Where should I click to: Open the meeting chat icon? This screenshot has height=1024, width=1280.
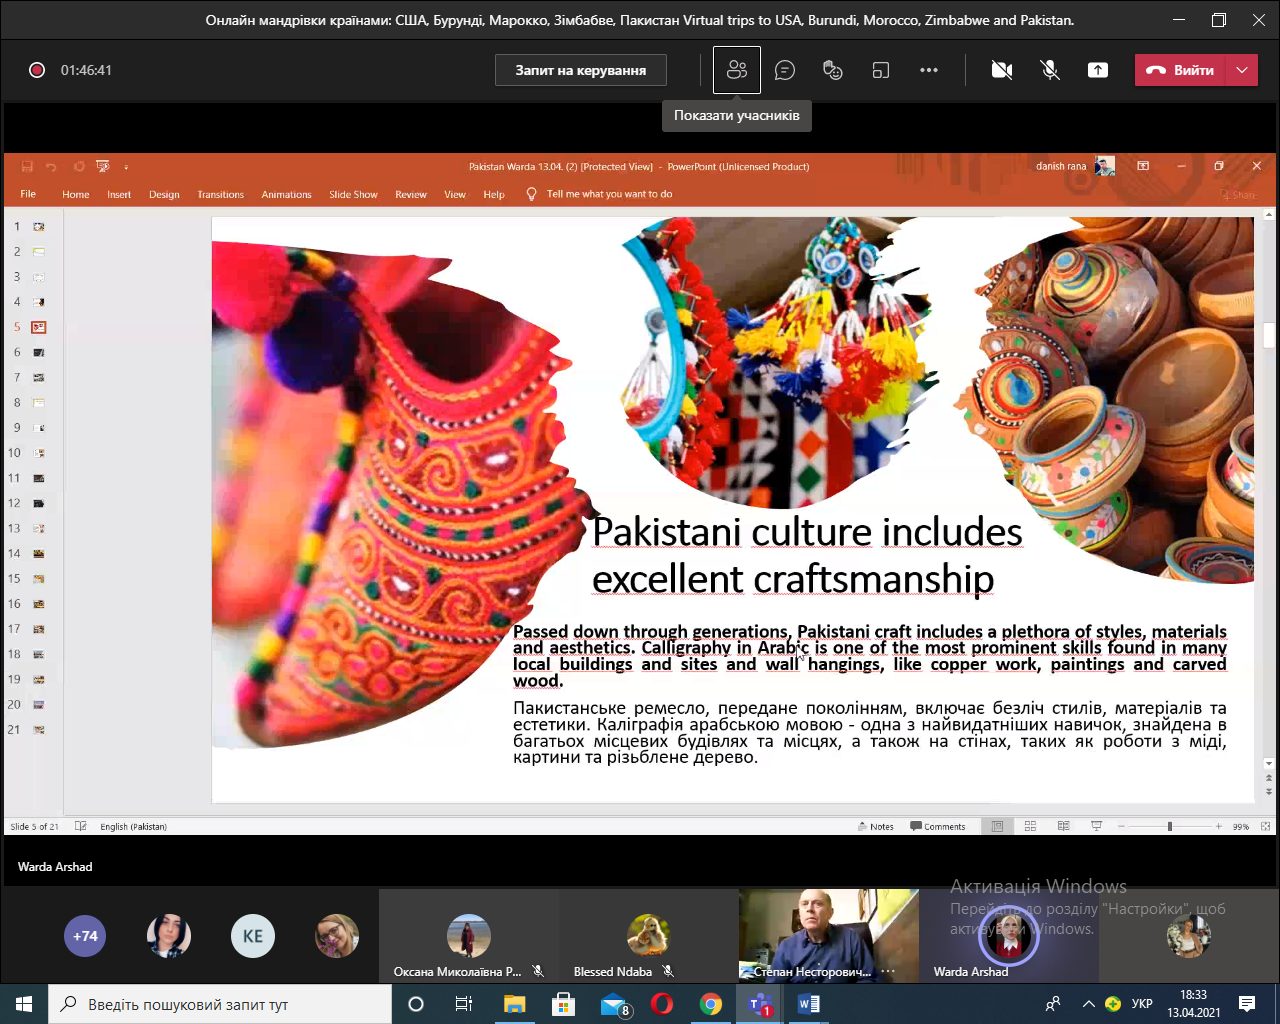(x=785, y=70)
